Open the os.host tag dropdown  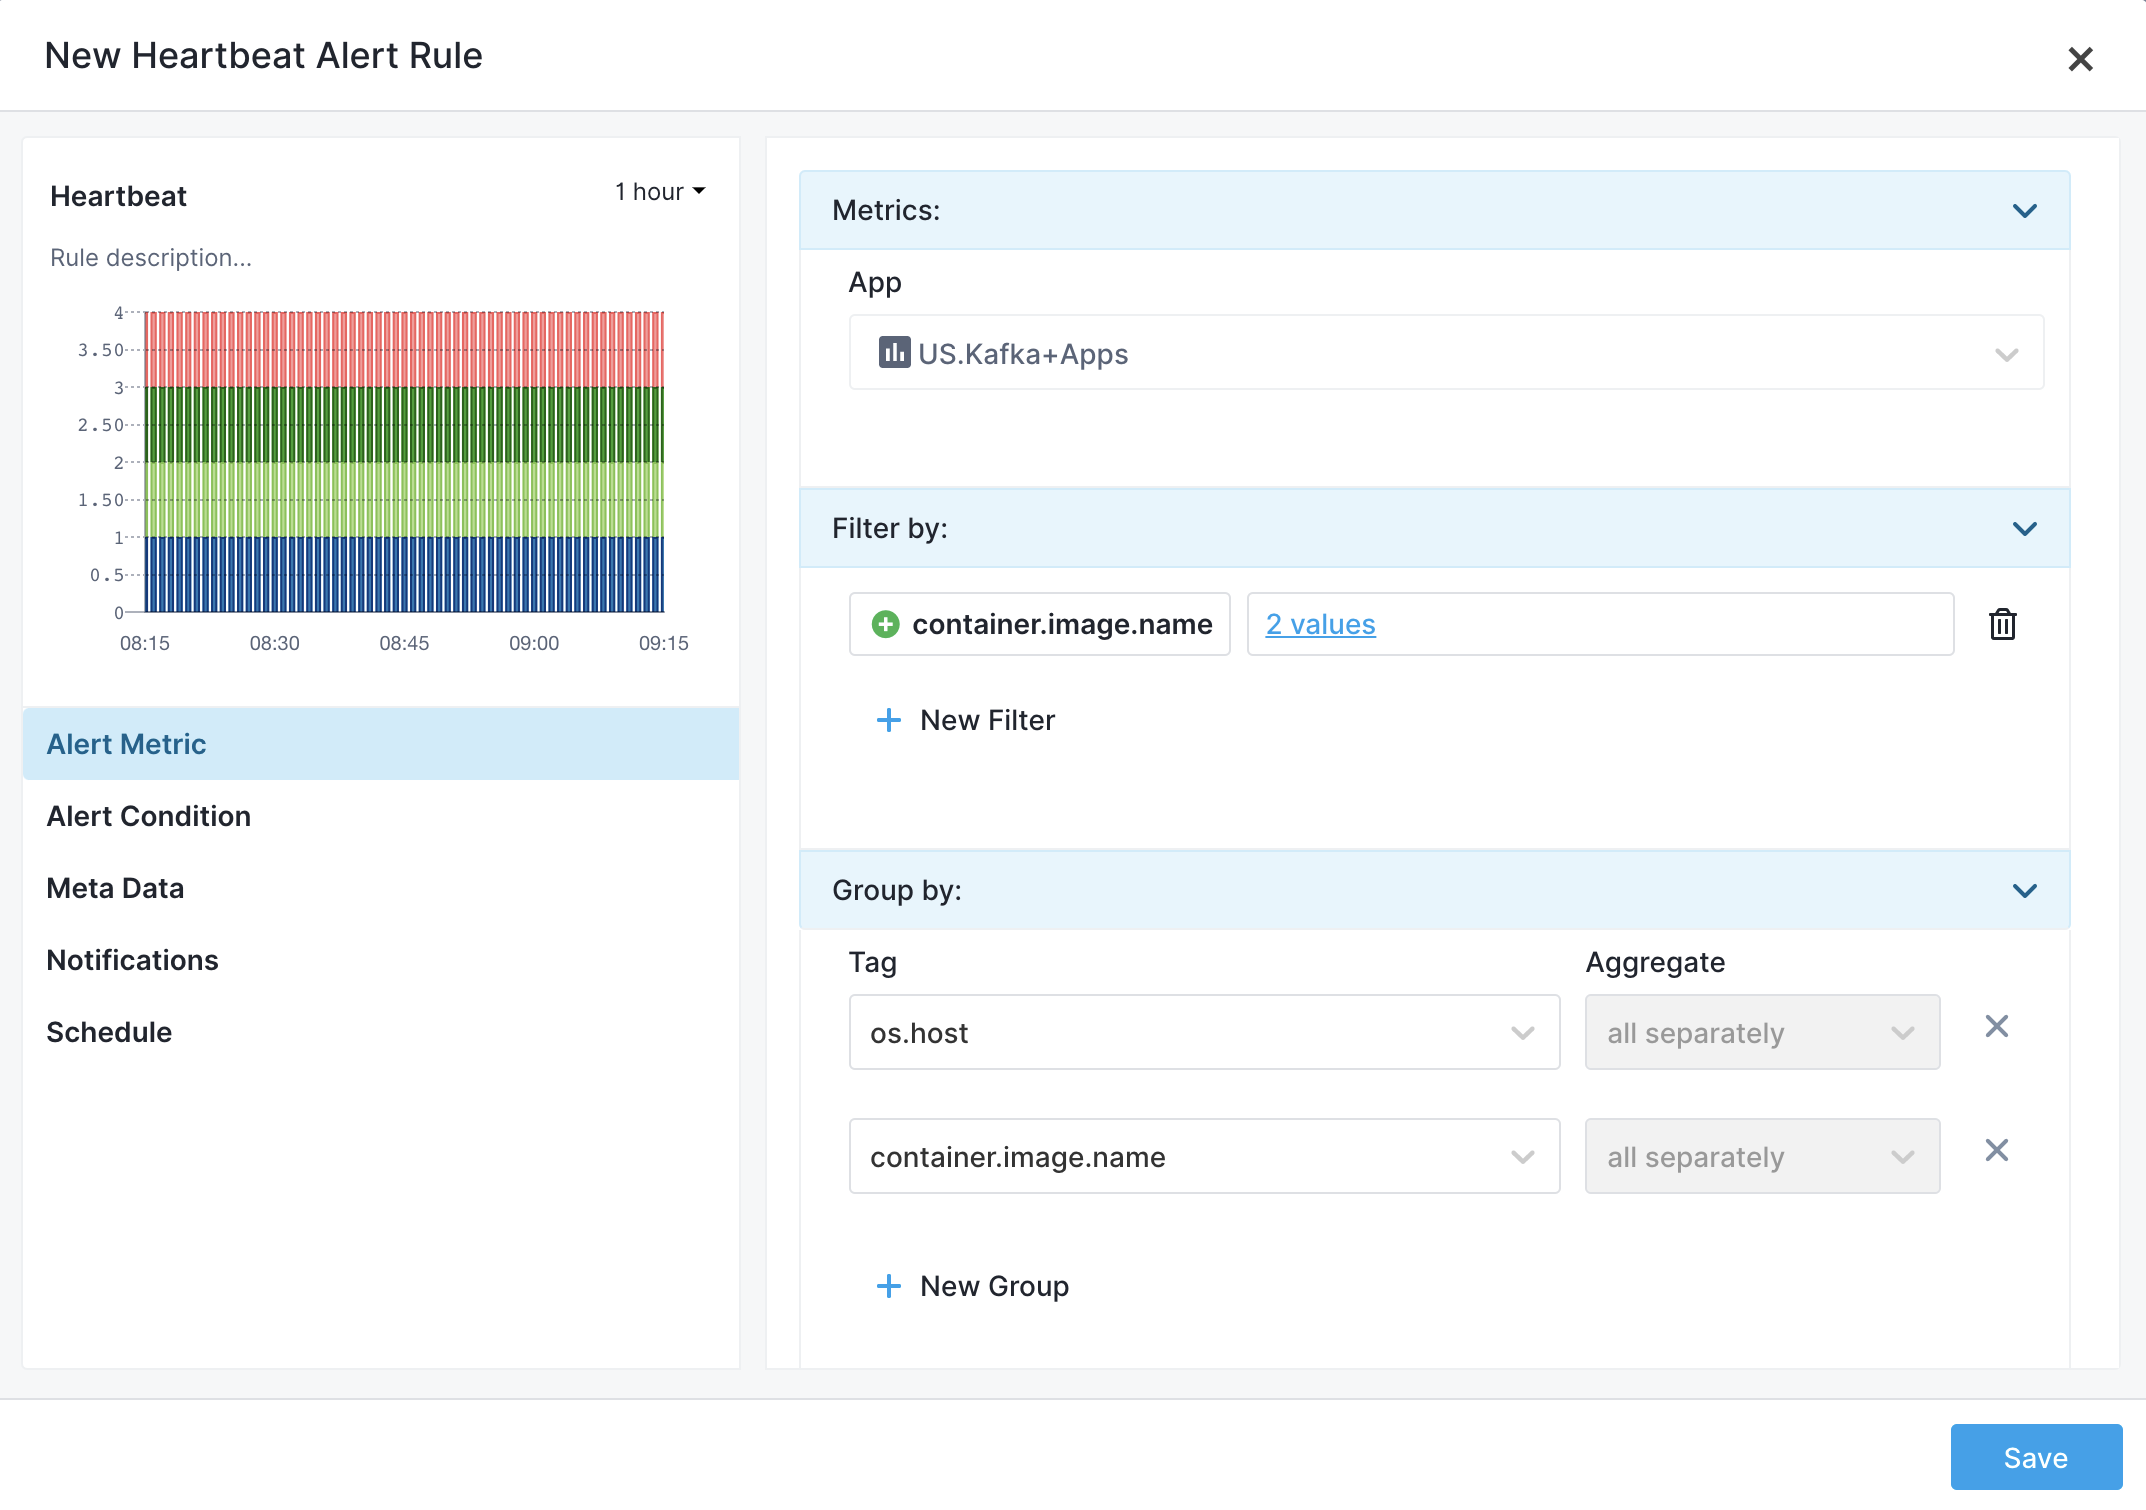coord(1204,1032)
